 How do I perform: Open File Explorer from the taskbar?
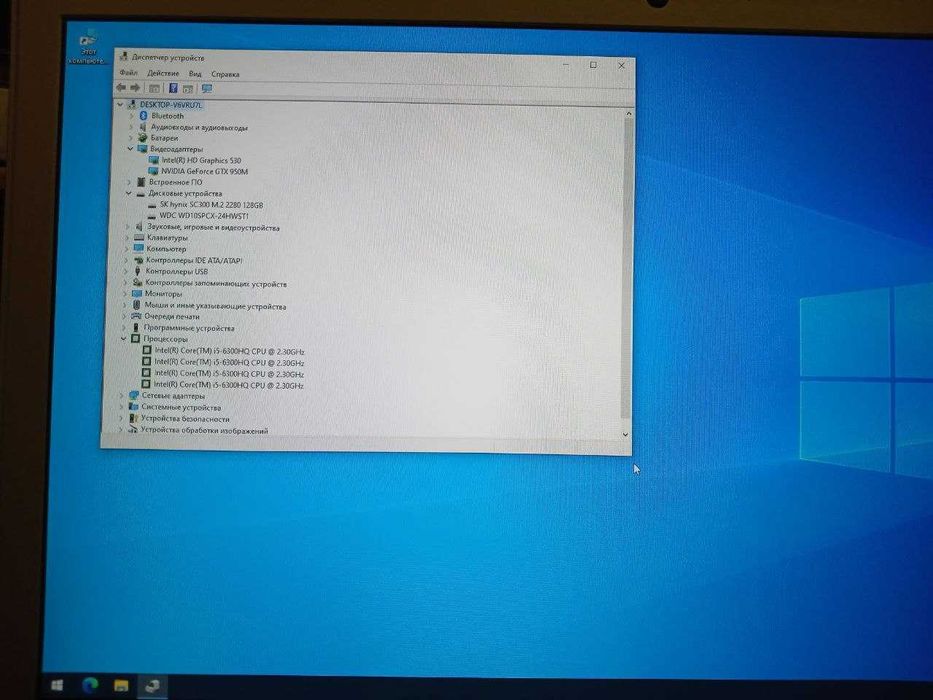point(121,686)
